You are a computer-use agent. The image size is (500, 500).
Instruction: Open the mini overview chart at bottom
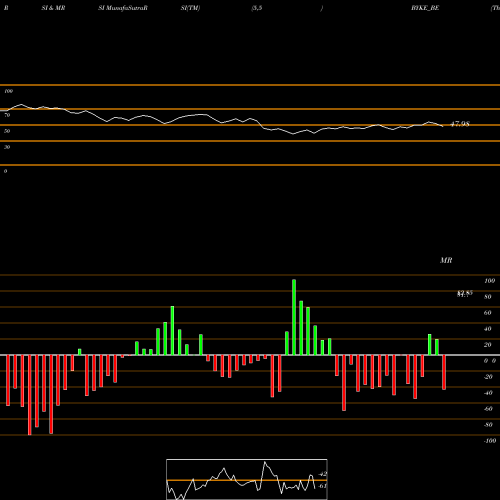click(247, 479)
